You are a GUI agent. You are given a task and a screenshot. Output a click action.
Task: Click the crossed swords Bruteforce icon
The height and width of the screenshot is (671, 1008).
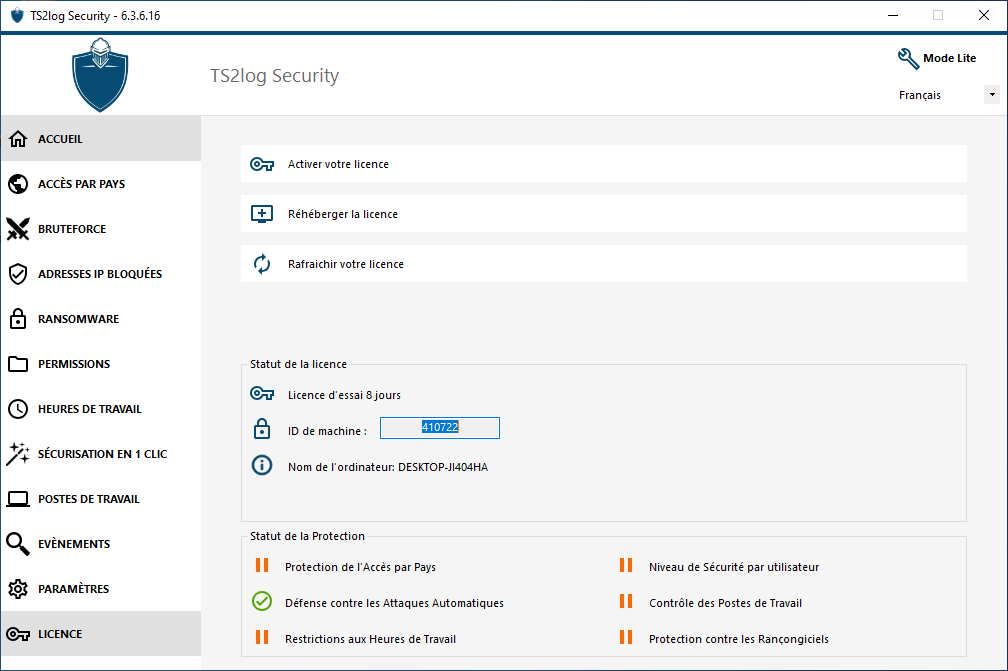(18, 229)
